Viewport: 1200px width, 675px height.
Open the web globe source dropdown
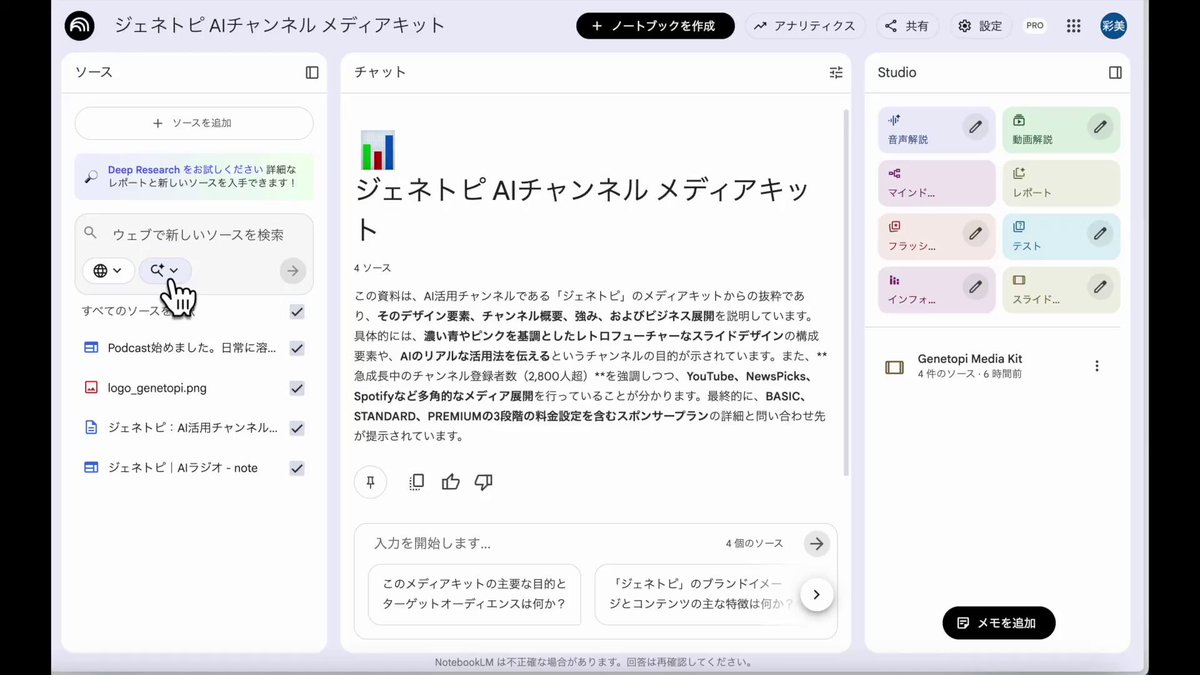point(108,270)
